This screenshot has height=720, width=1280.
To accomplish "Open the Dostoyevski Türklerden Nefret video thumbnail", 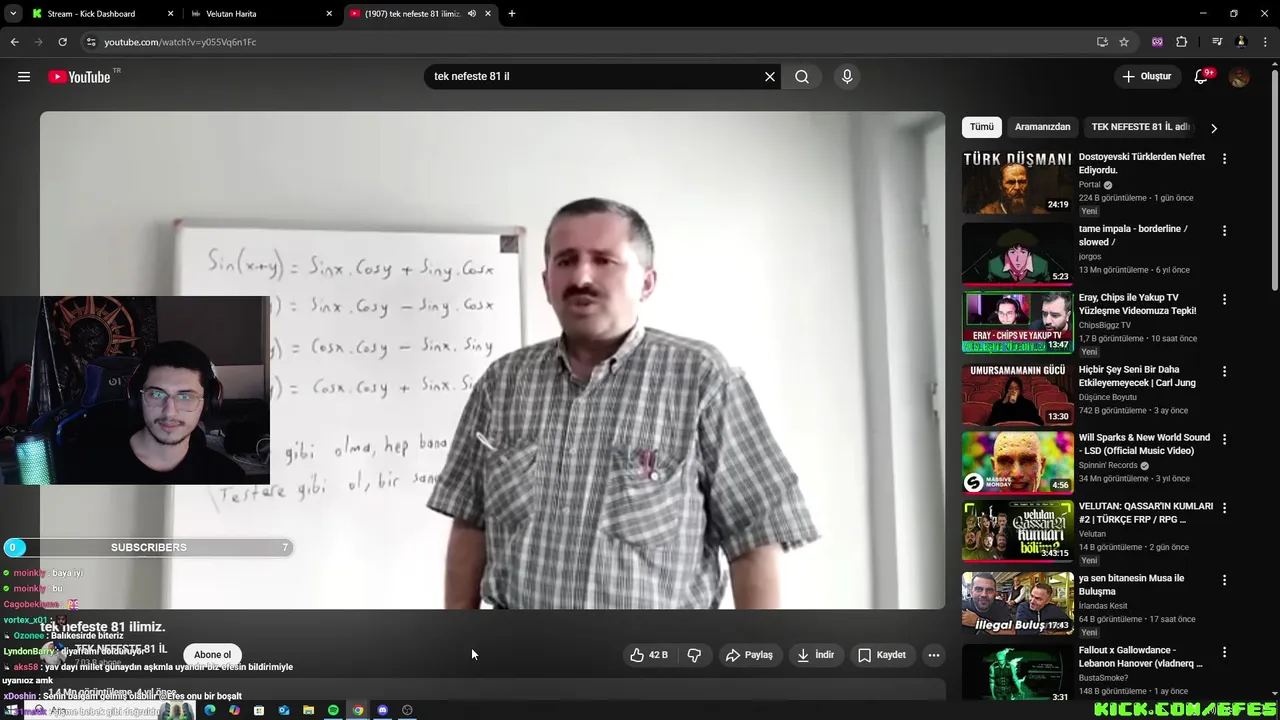I will [1017, 182].
